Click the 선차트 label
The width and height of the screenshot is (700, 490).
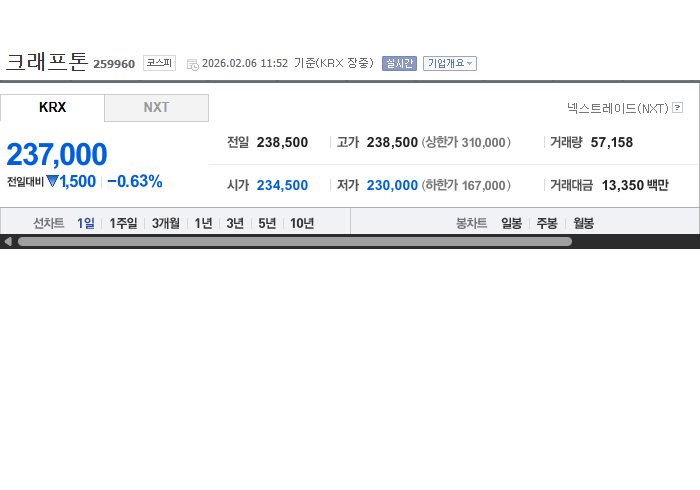click(x=49, y=223)
